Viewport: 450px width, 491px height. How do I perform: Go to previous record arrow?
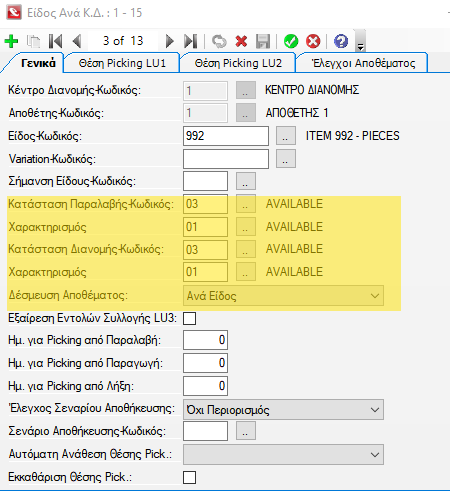(x=77, y=41)
